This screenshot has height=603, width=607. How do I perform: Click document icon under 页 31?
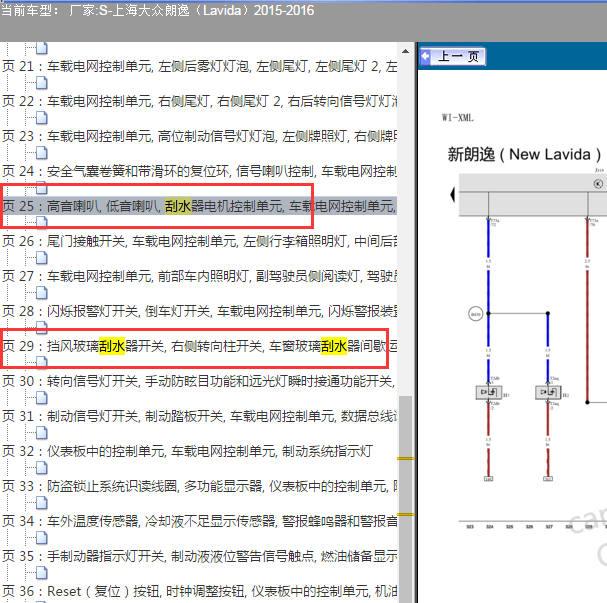pos(41,433)
